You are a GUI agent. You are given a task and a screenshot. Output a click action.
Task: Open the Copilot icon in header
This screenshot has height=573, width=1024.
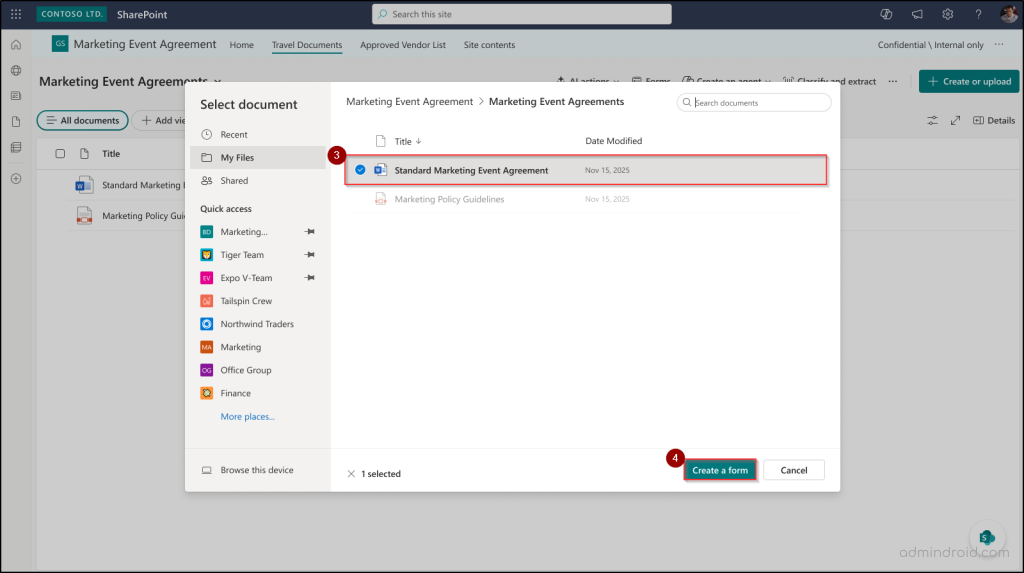pyautogui.click(x=885, y=14)
